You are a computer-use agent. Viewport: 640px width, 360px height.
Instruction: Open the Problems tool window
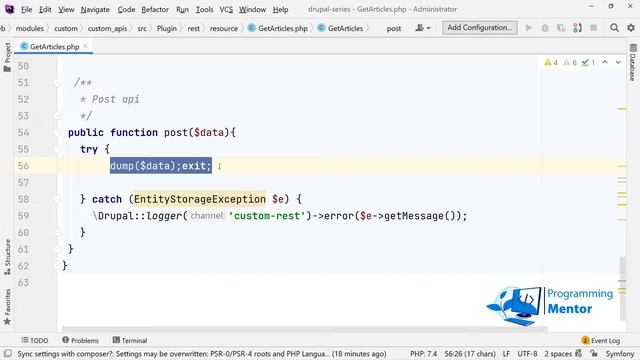click(x=80, y=340)
